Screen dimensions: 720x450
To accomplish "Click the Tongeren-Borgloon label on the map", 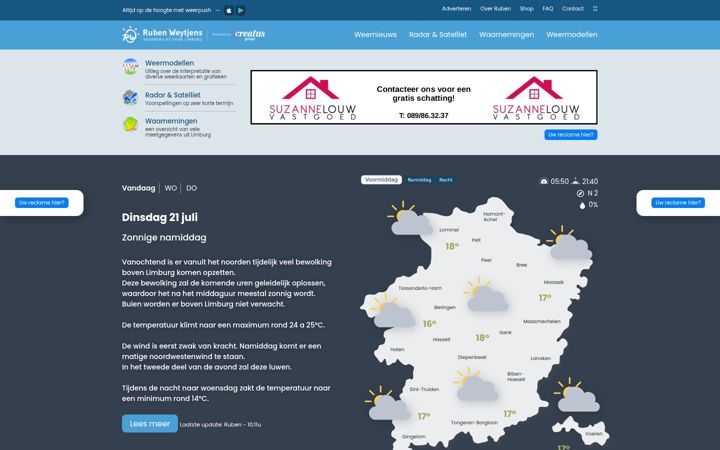I will pos(474,422).
